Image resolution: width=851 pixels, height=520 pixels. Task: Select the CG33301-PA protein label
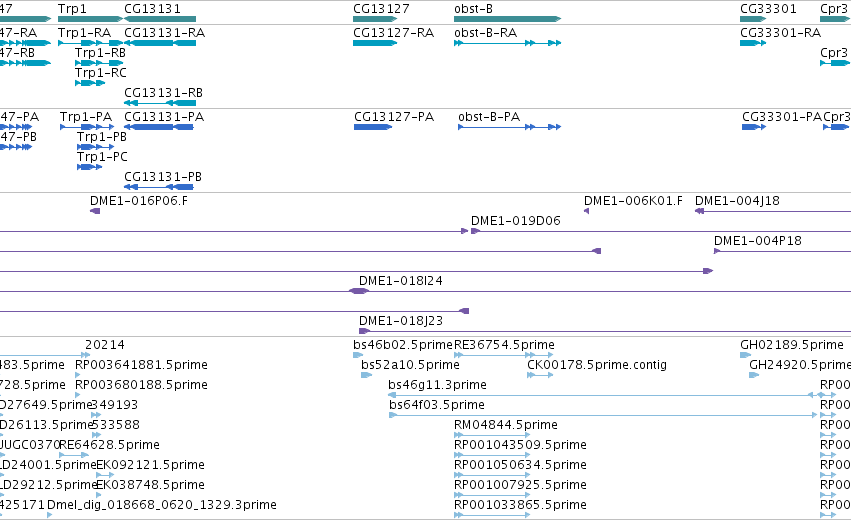pos(782,117)
